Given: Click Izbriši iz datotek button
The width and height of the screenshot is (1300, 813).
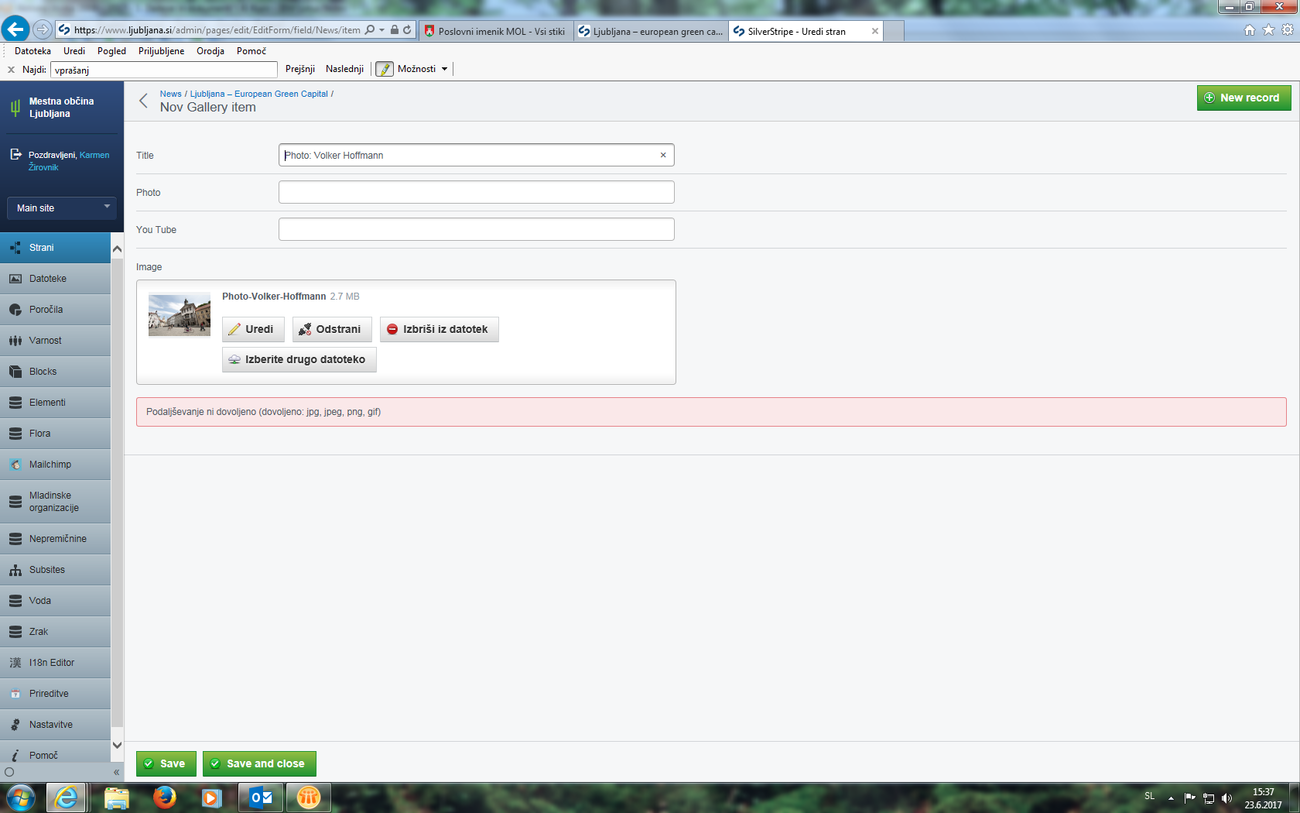Looking at the screenshot, I should tap(439, 329).
